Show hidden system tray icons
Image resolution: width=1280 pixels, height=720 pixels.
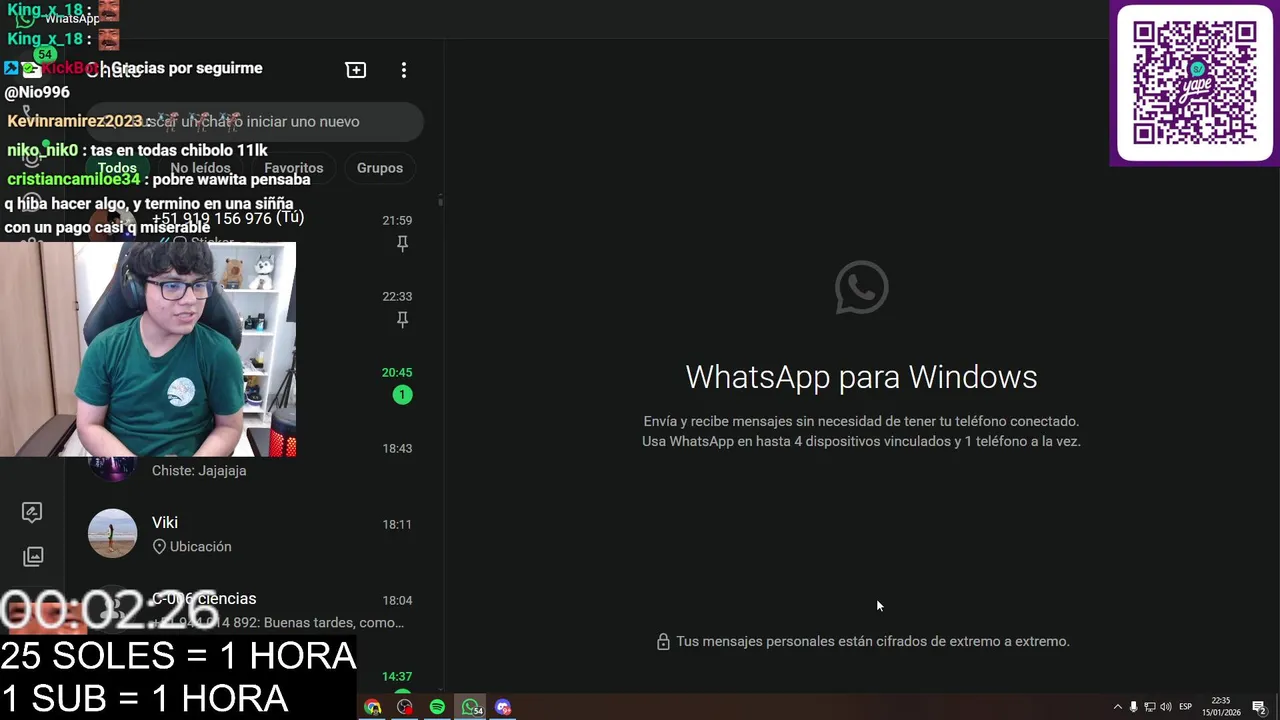pyautogui.click(x=1118, y=707)
